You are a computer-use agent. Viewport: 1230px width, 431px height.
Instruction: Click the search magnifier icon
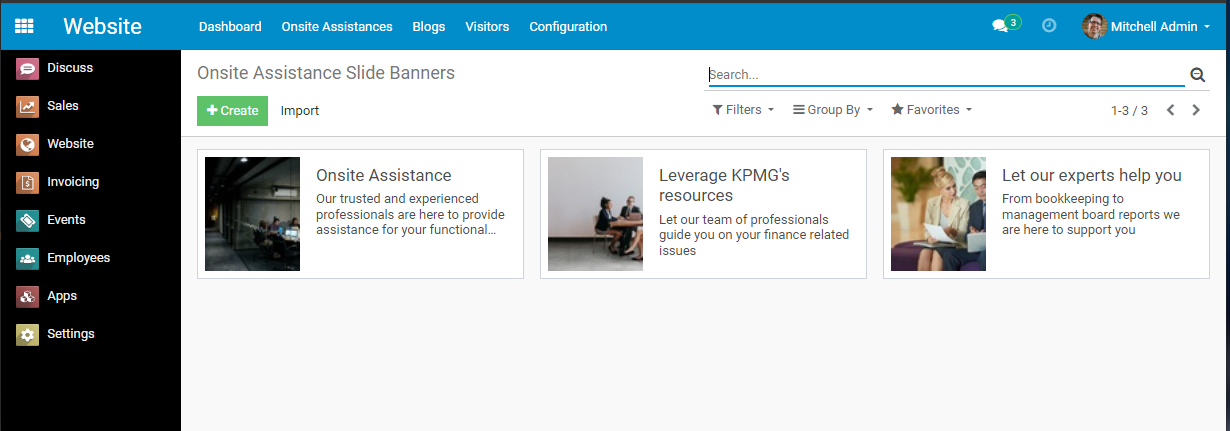pyautogui.click(x=1197, y=75)
